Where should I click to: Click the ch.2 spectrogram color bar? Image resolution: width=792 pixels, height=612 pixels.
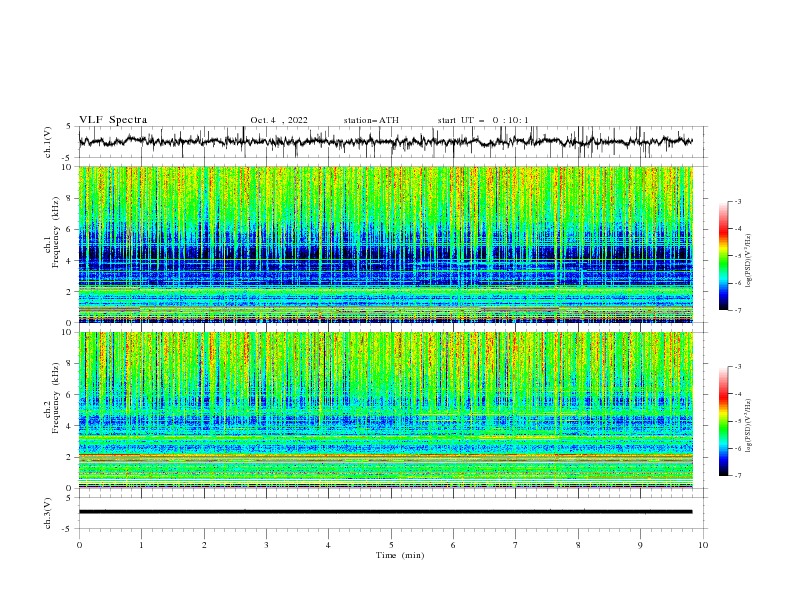click(723, 421)
